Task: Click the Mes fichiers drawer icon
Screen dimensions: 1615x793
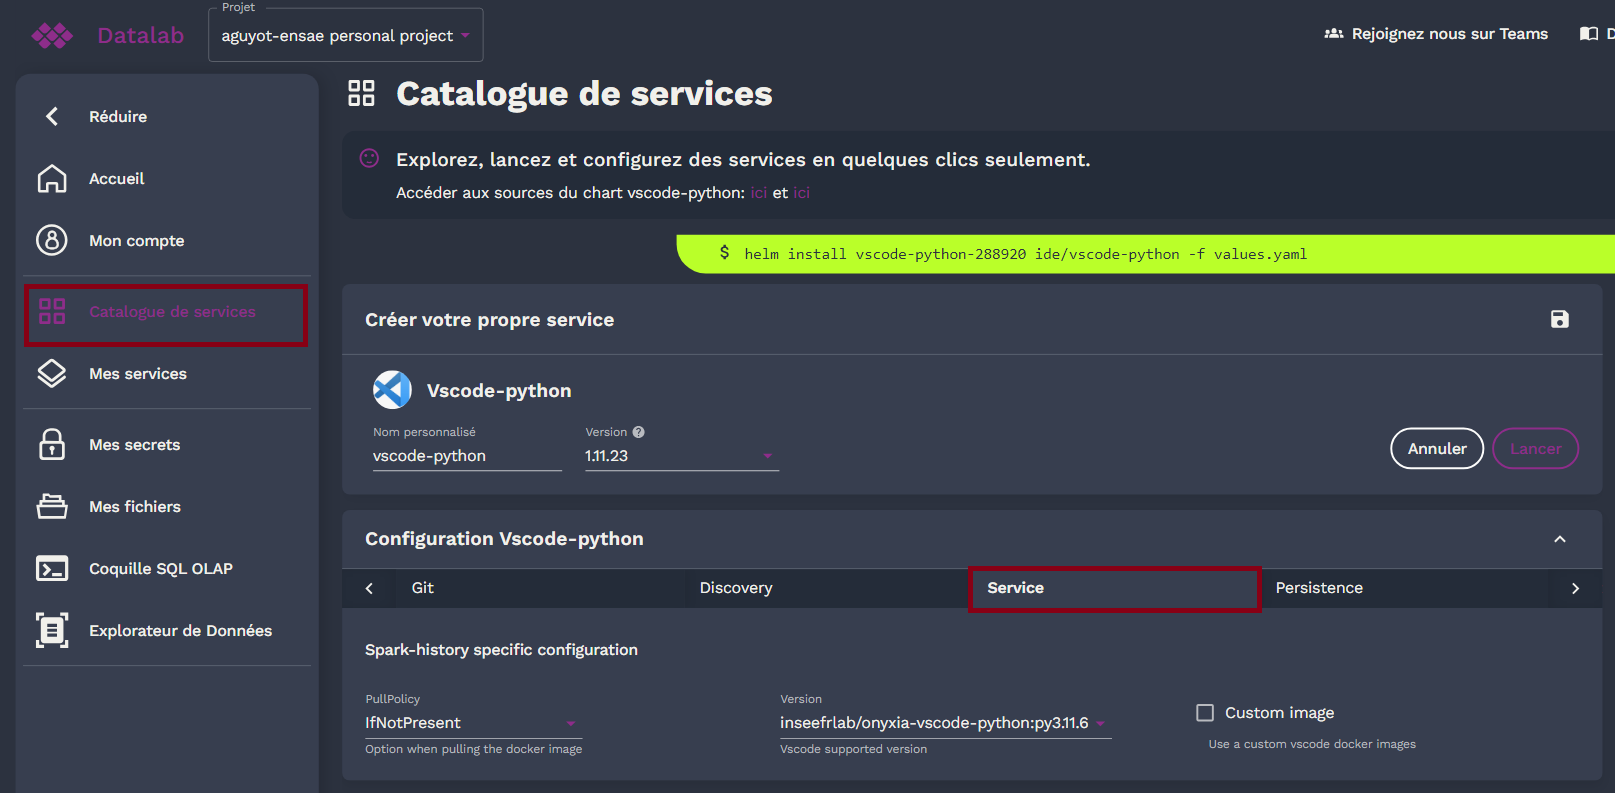Action: pos(52,507)
